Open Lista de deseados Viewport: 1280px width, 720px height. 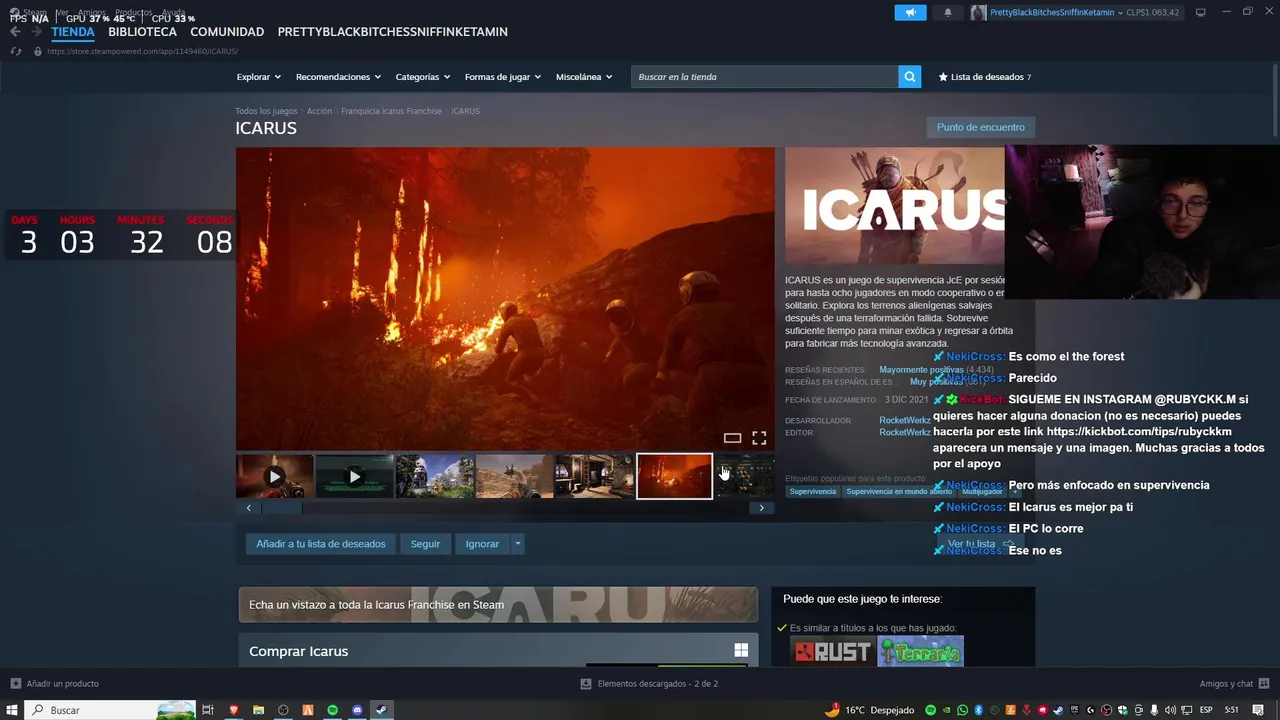(x=985, y=77)
